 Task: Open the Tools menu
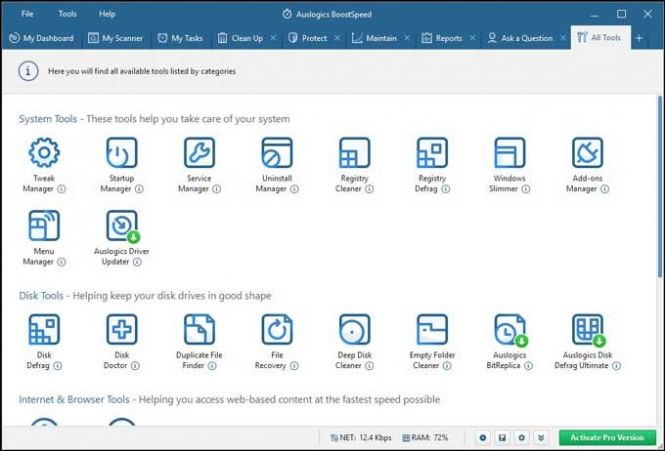click(67, 14)
